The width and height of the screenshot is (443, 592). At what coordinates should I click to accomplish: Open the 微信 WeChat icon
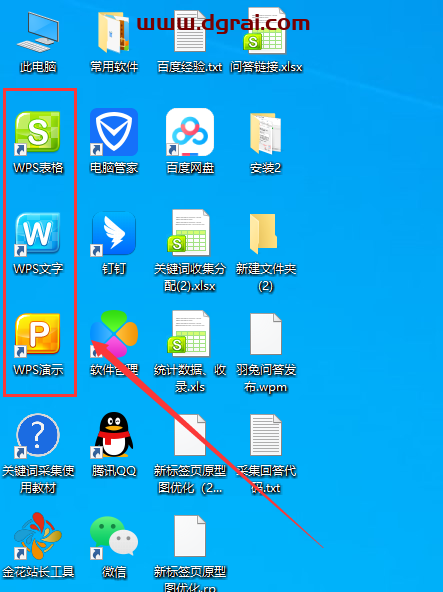coord(114,537)
